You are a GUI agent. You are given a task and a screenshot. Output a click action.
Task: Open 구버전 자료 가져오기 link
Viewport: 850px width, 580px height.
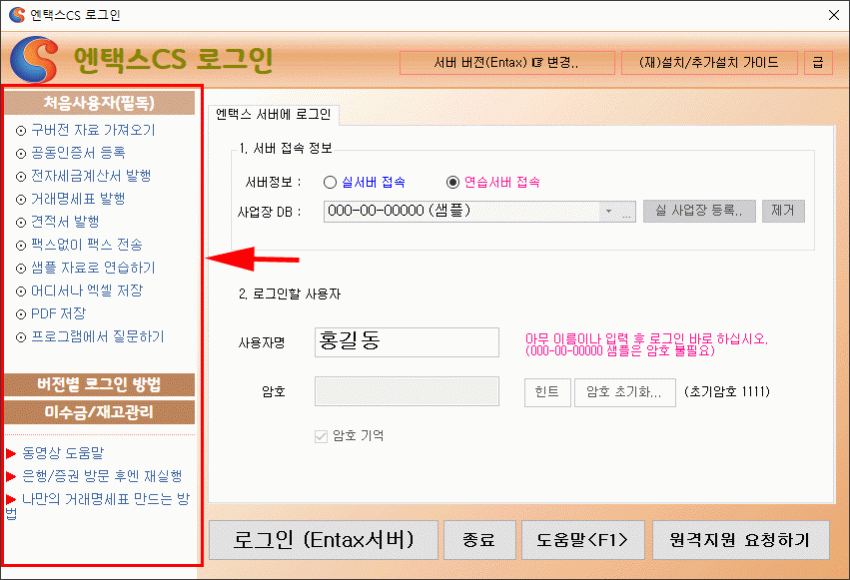click(93, 130)
